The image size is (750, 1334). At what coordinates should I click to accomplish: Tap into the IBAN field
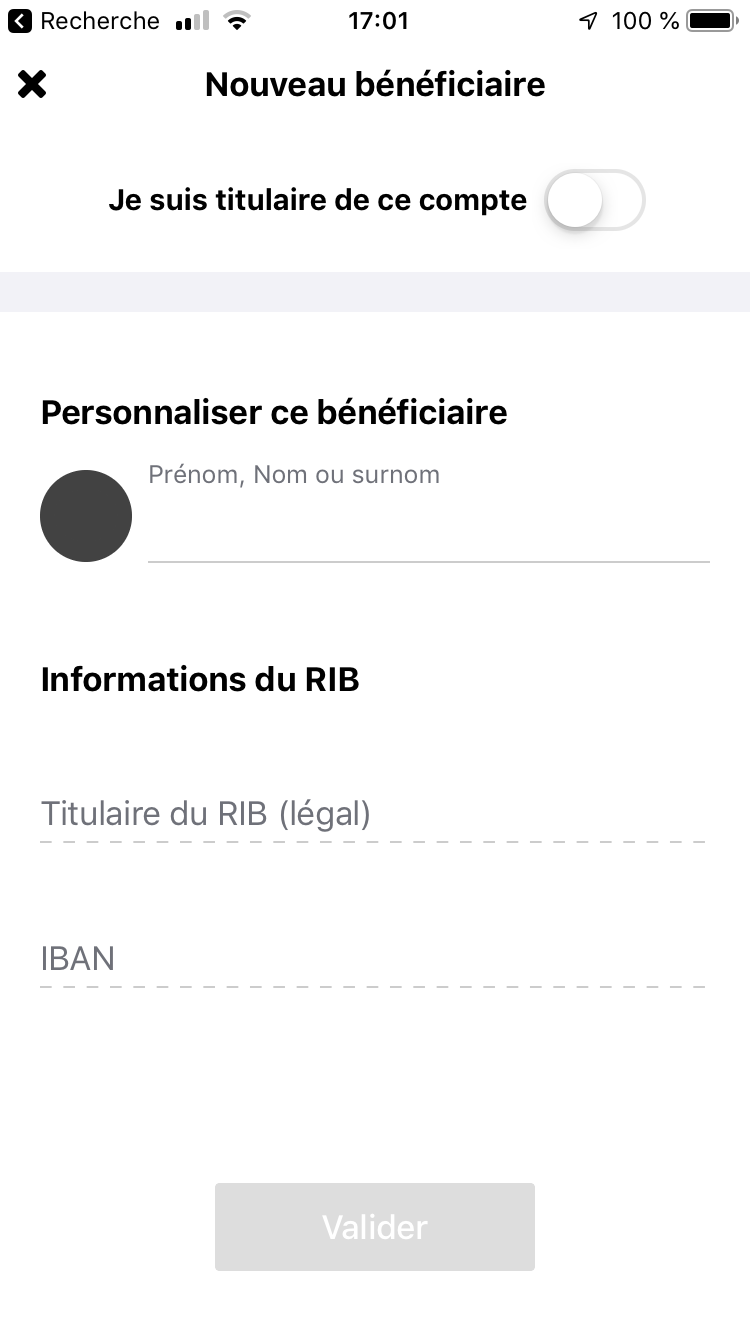click(x=372, y=959)
